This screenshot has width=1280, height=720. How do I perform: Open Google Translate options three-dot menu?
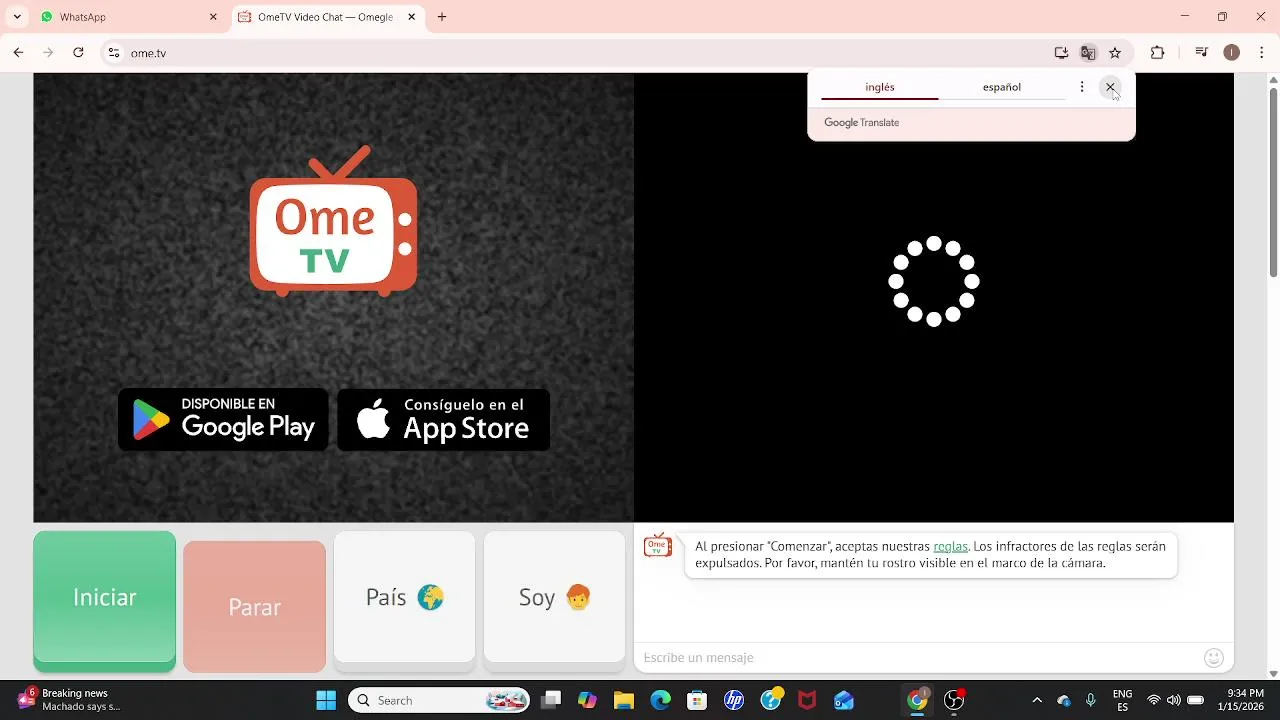pos(1082,87)
